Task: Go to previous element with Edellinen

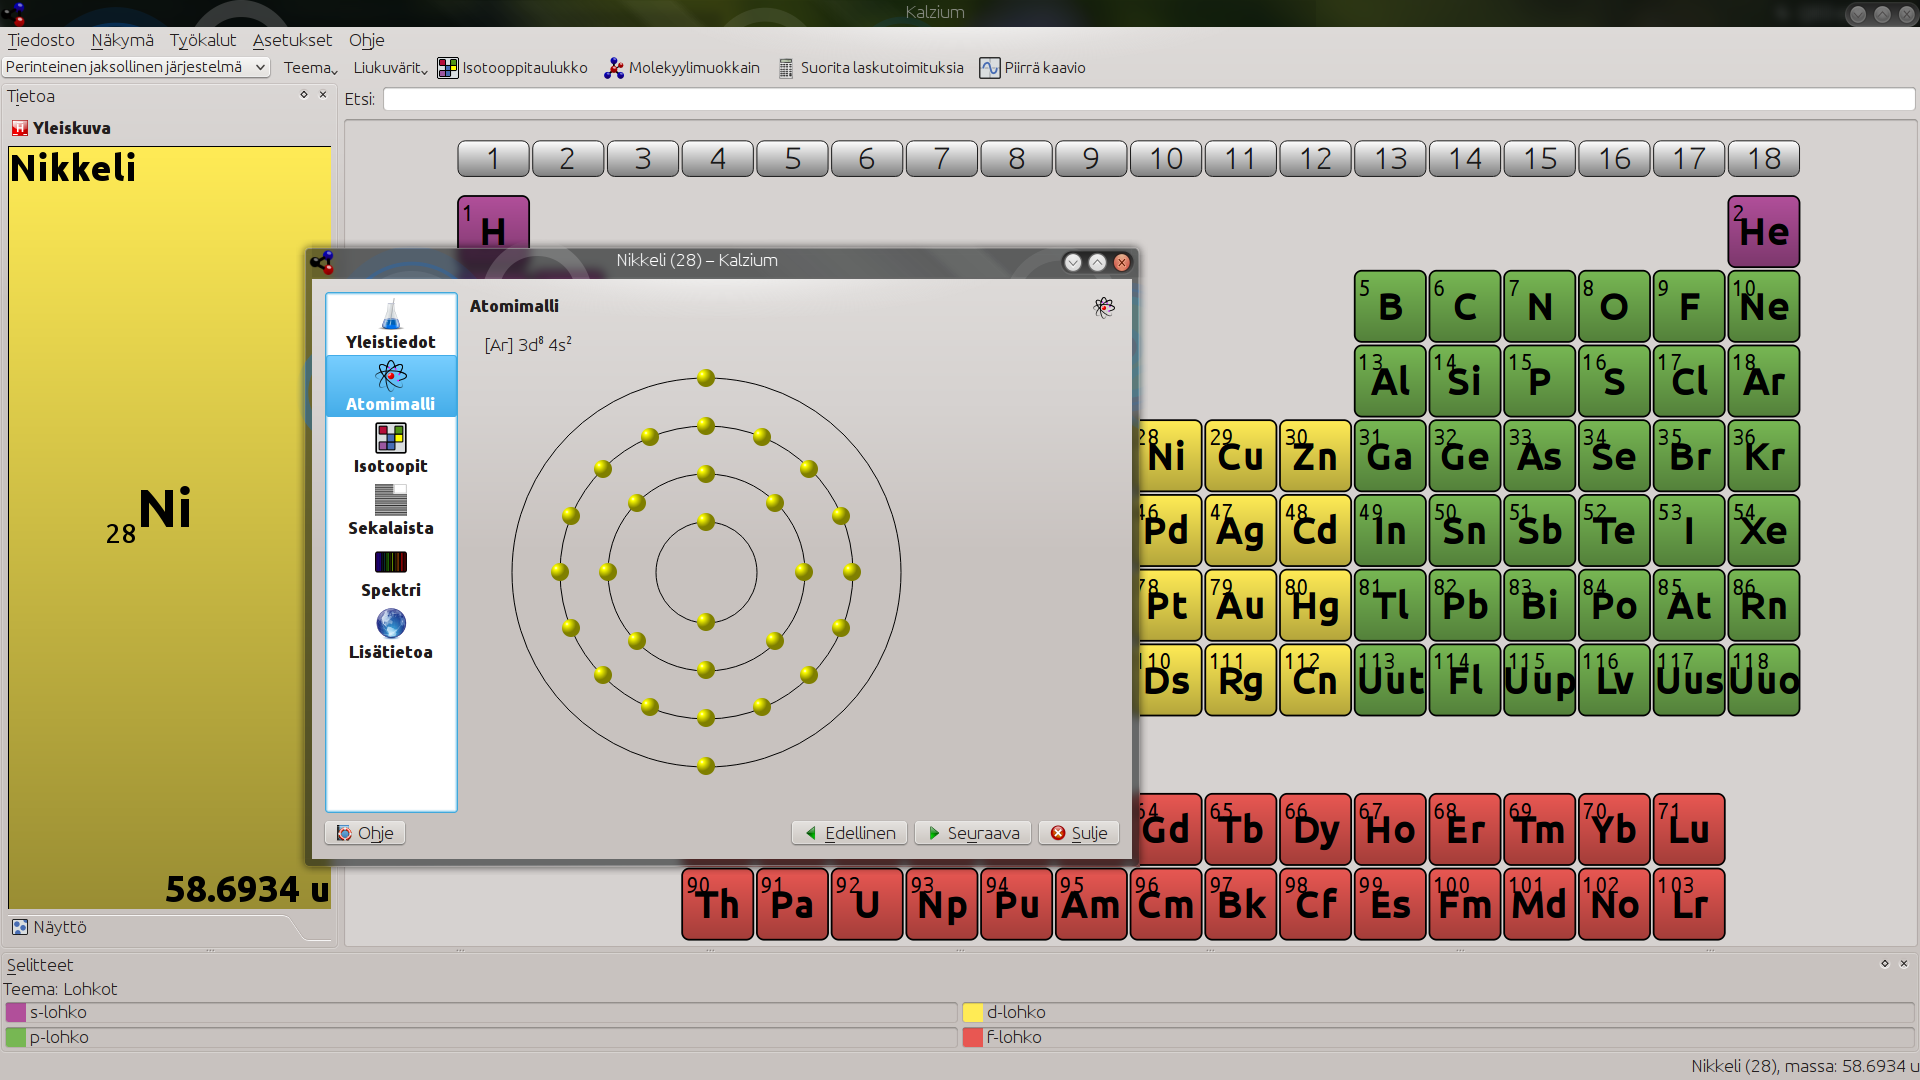Action: pyautogui.click(x=850, y=833)
